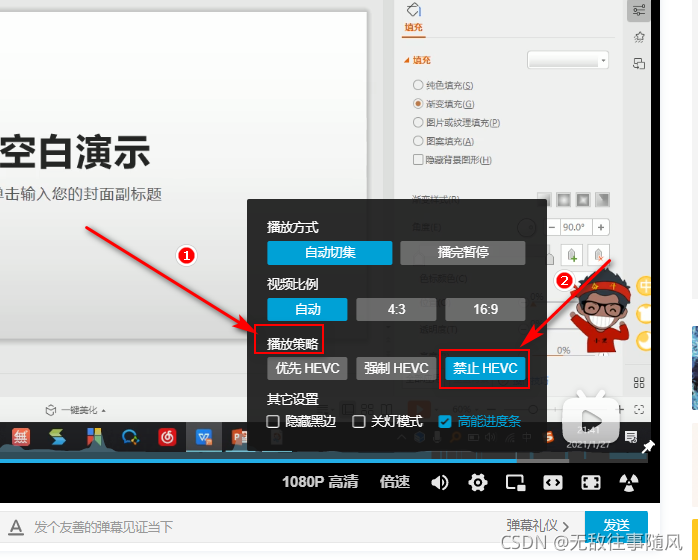The height and width of the screenshot is (560, 698).
Task: Open the properties sliders icon in WPS sidebar
Action: click(x=639, y=10)
